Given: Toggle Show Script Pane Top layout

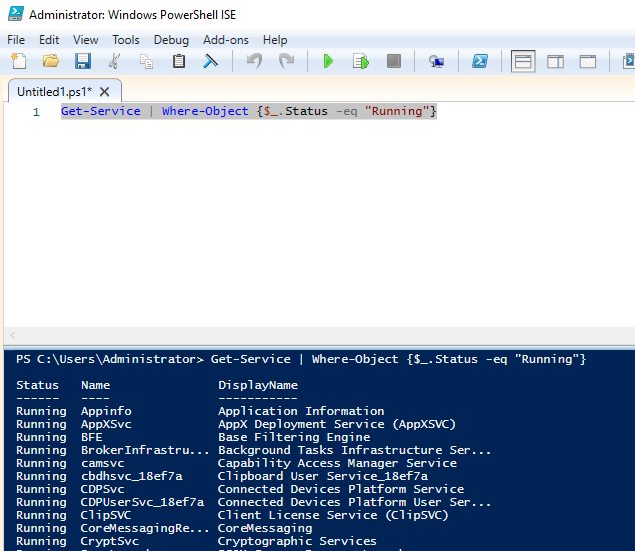Looking at the screenshot, I should tap(523, 62).
